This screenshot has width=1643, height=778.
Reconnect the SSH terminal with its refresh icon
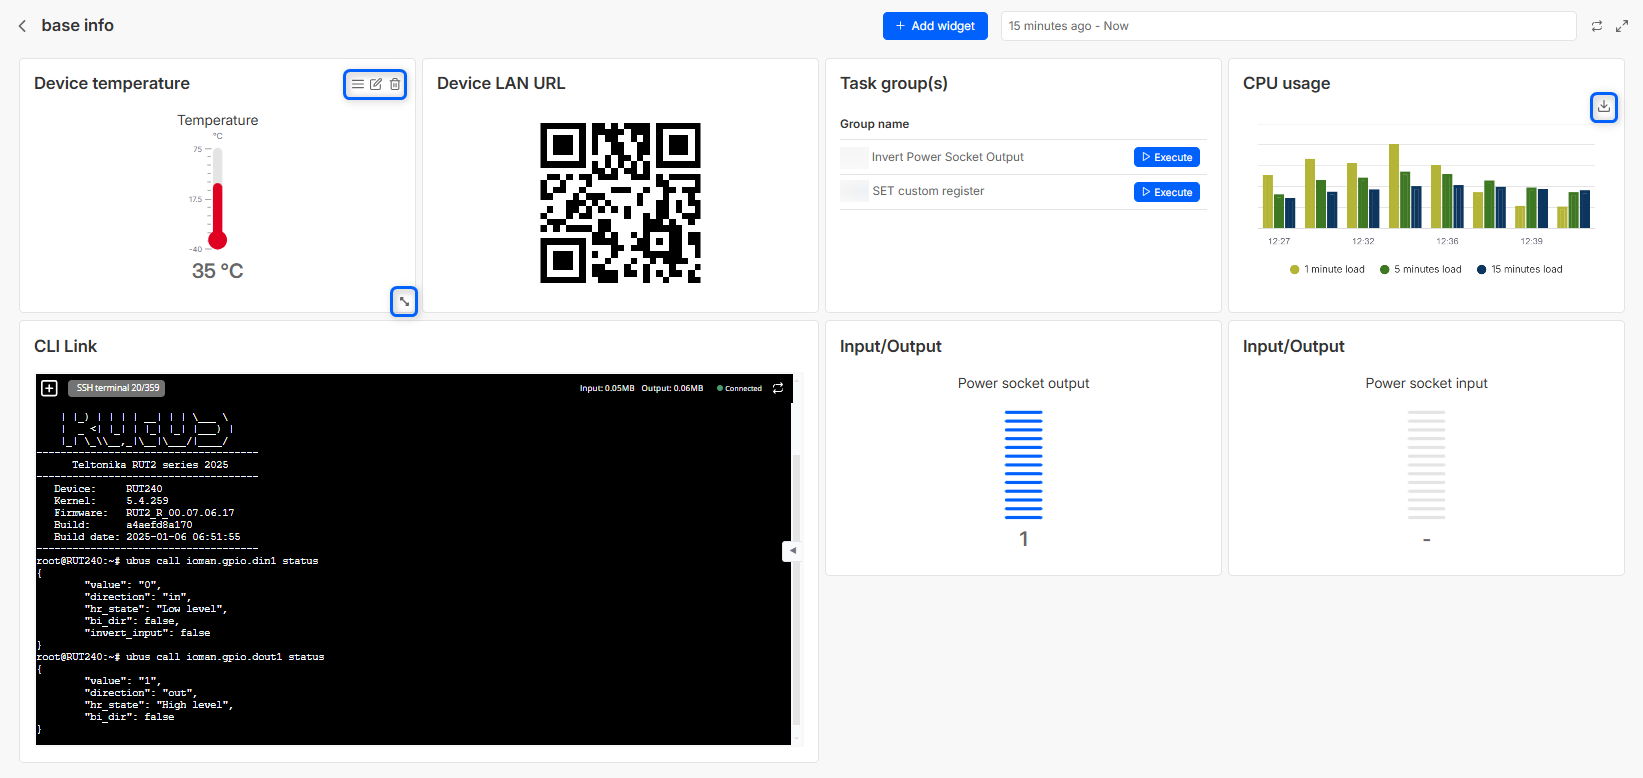[x=778, y=388]
